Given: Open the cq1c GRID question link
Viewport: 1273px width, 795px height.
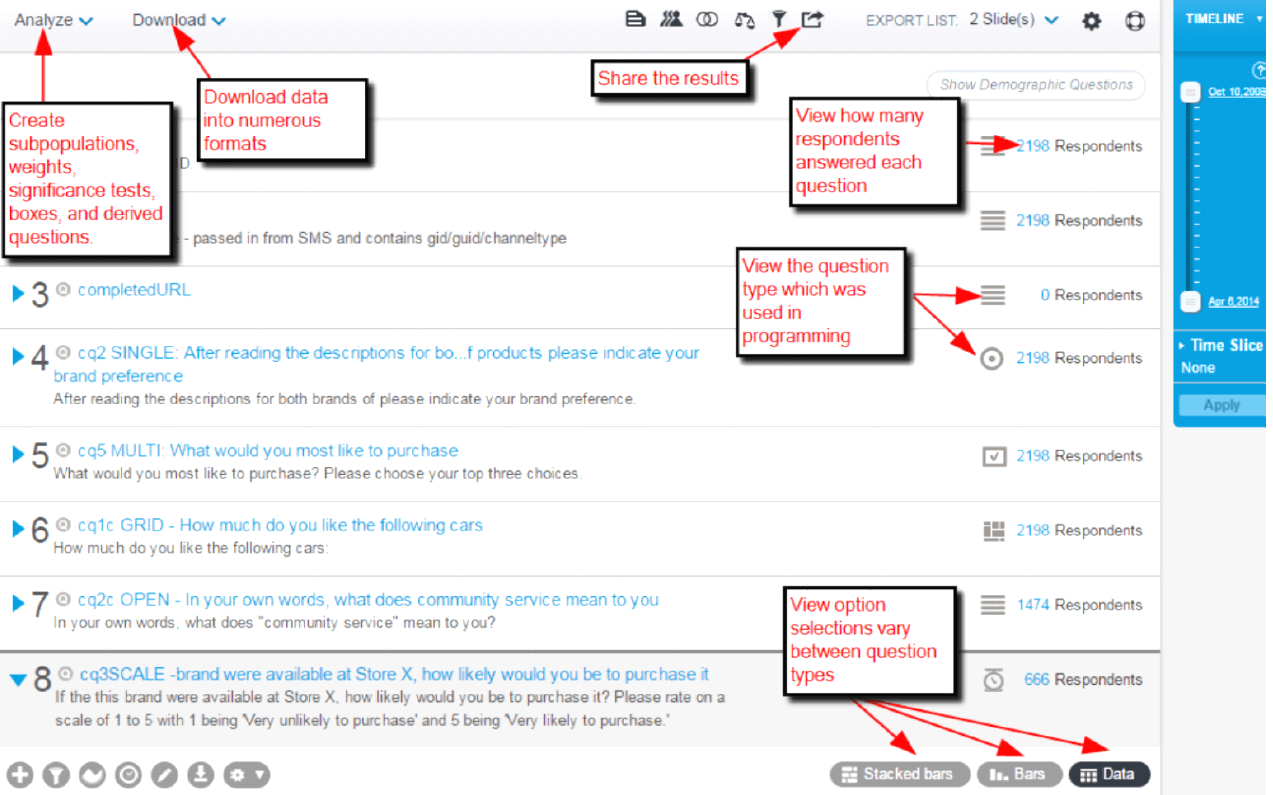Looking at the screenshot, I should [280, 525].
